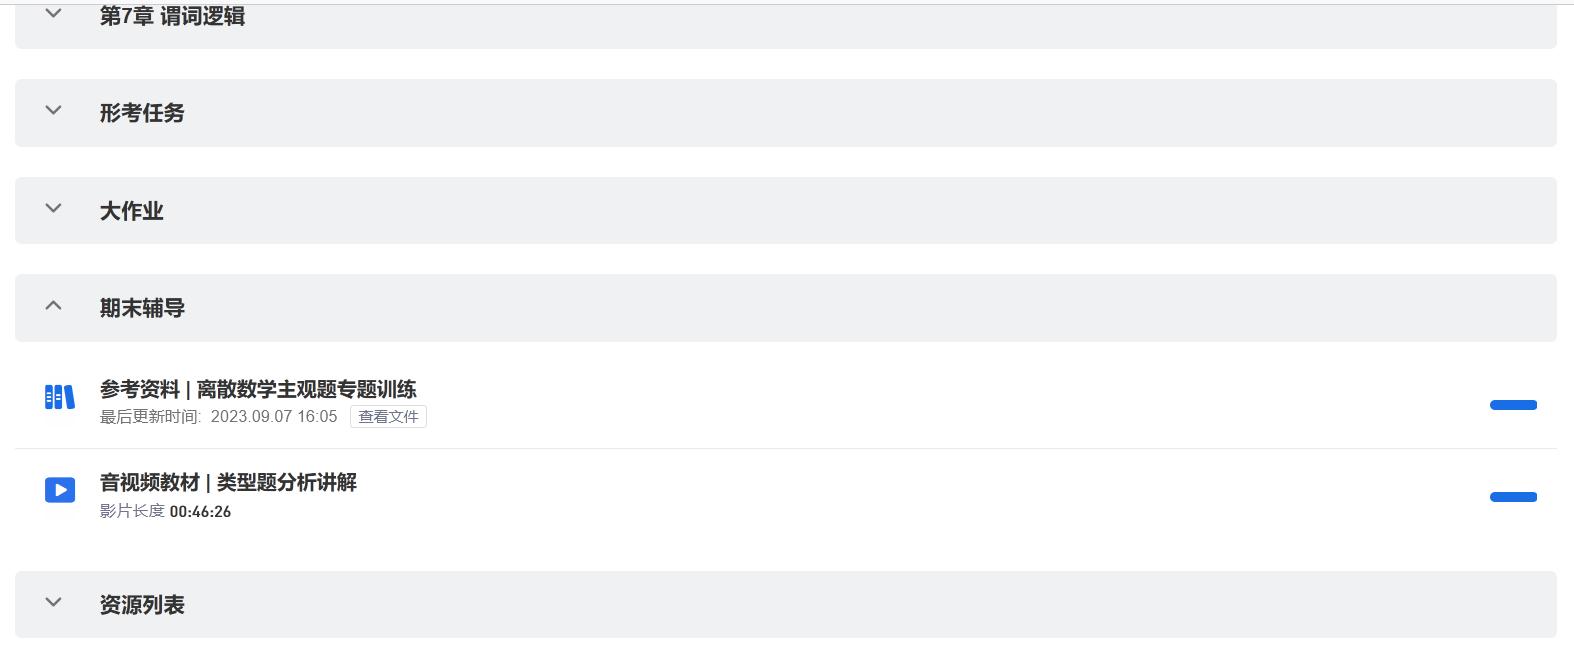
Task: Click the 期末辅导 section title
Action: tap(142, 308)
